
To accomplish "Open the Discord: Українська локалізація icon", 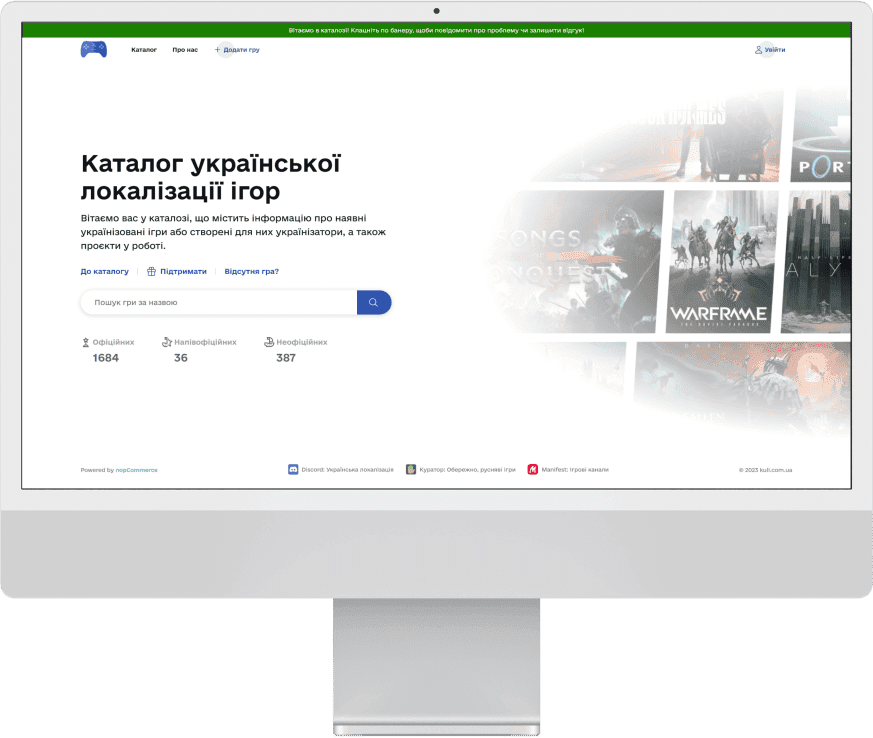I will coord(294,469).
